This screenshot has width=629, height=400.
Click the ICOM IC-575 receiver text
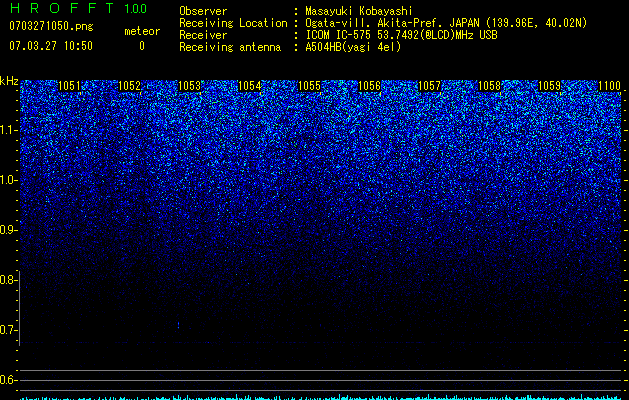[401, 35]
